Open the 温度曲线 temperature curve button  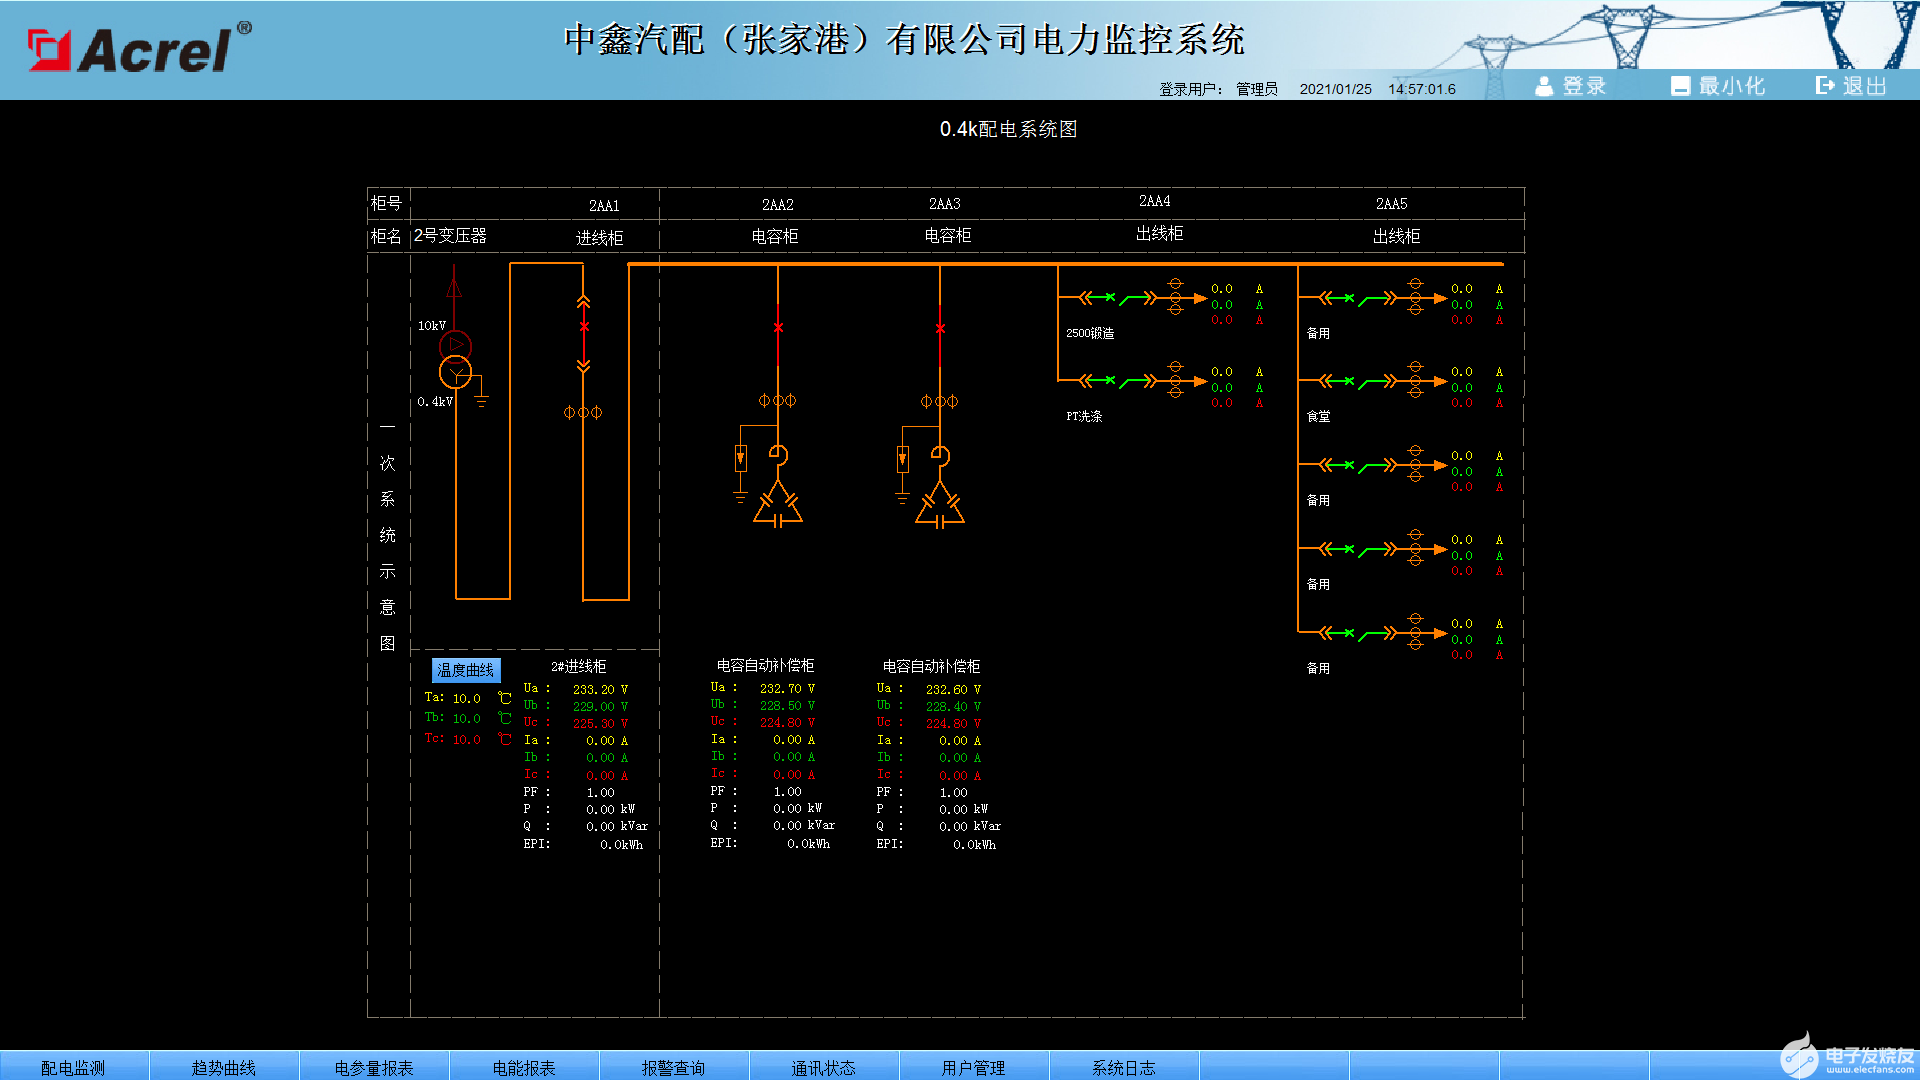(x=465, y=670)
